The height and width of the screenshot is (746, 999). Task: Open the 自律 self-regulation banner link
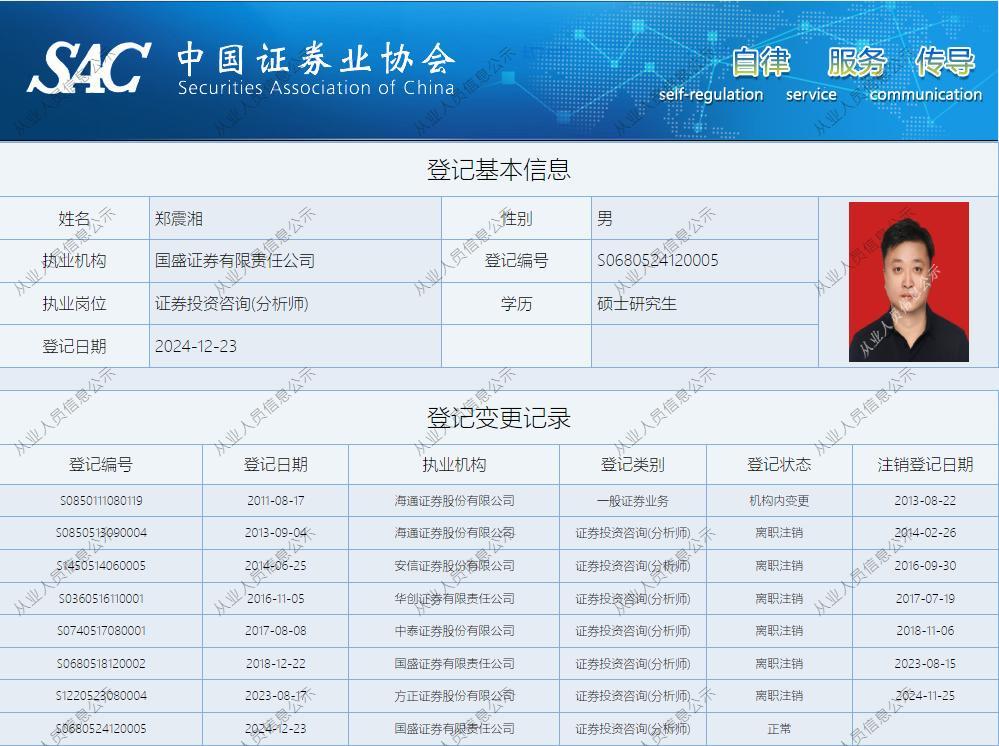pos(761,61)
